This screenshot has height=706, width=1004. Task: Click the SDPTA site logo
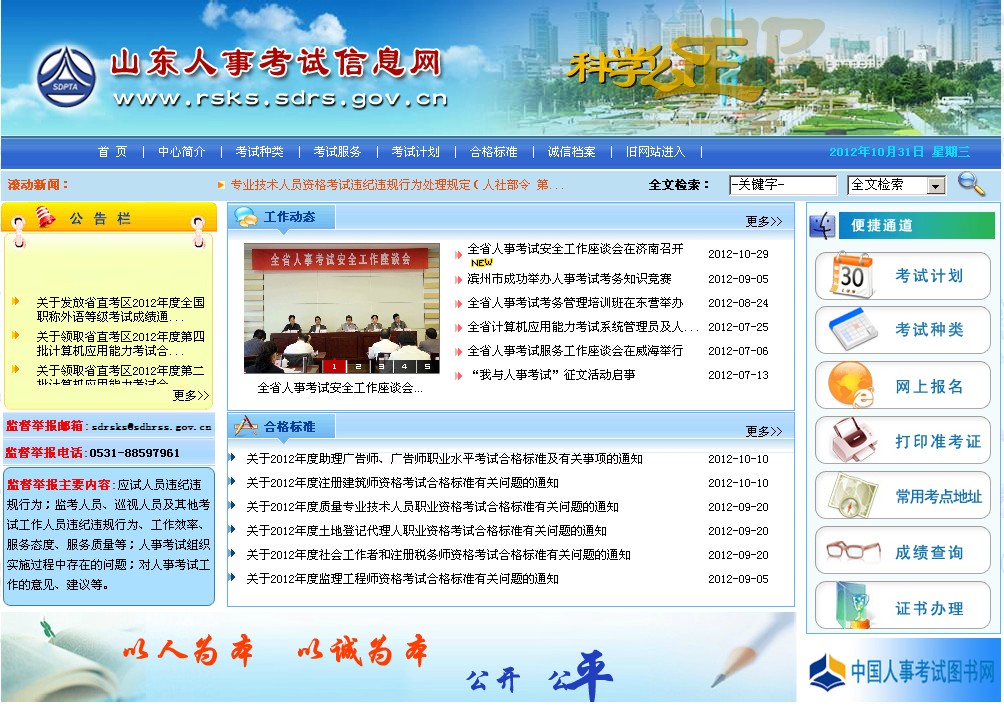click(66, 77)
